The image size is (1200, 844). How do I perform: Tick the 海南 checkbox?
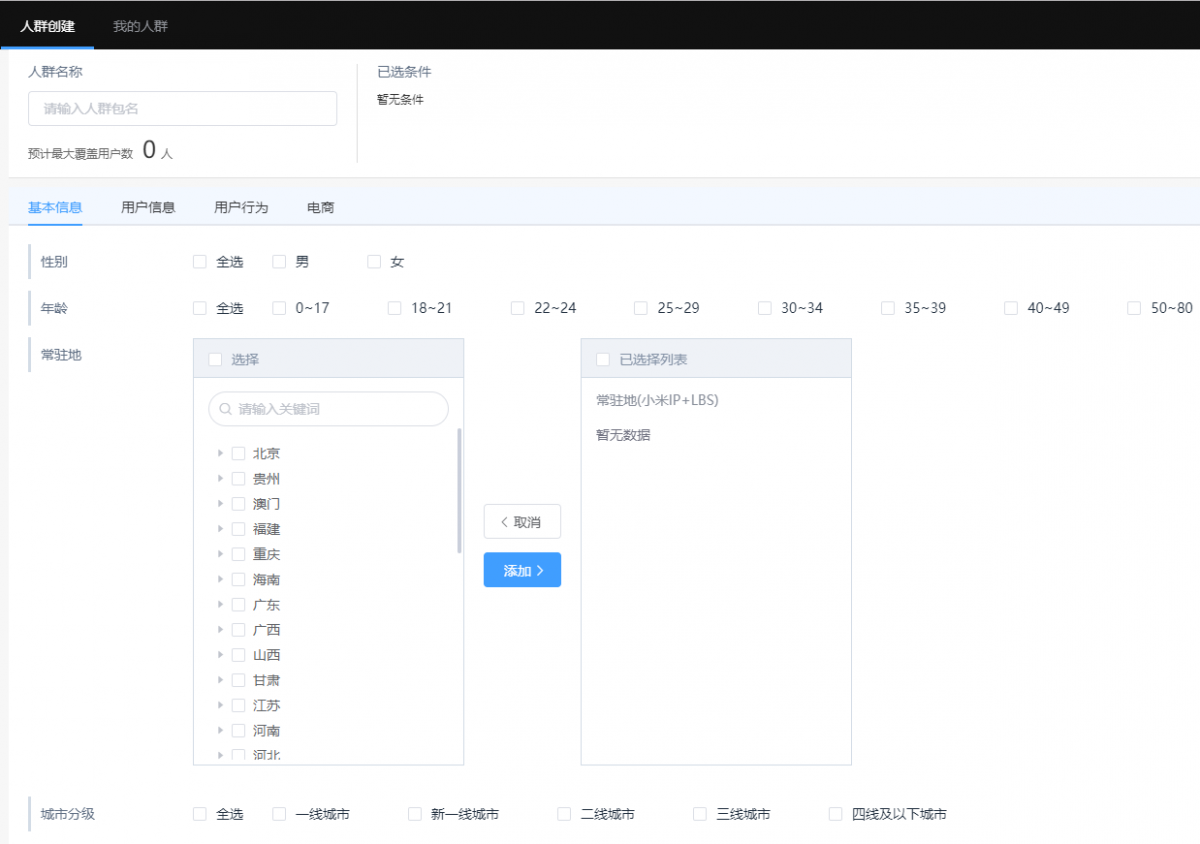click(x=238, y=579)
